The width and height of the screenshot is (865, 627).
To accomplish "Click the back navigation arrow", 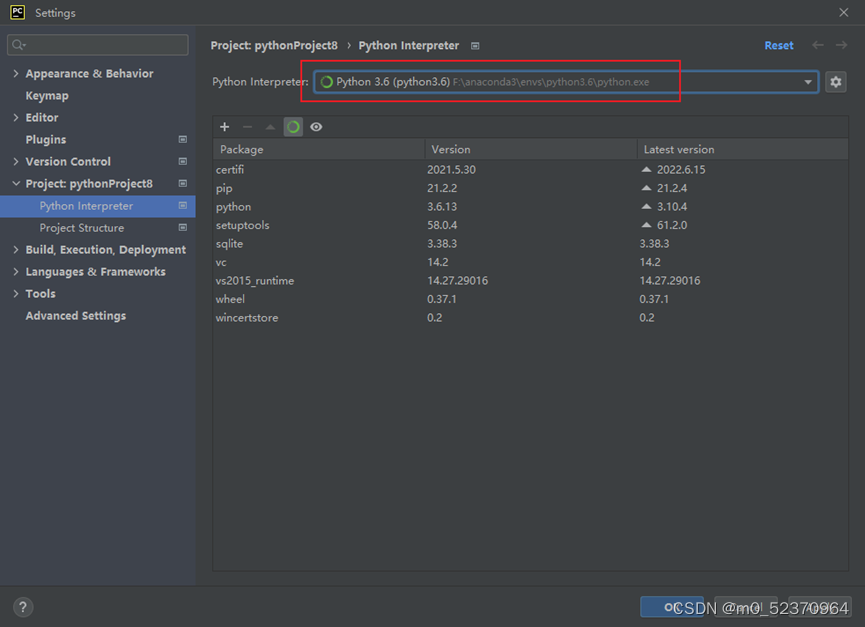I will point(818,45).
